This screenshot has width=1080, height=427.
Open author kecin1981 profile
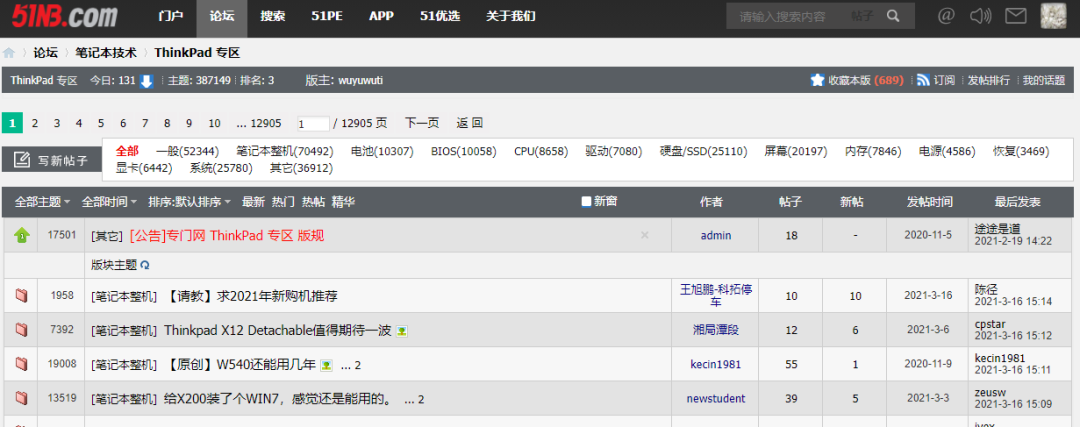tap(716, 364)
